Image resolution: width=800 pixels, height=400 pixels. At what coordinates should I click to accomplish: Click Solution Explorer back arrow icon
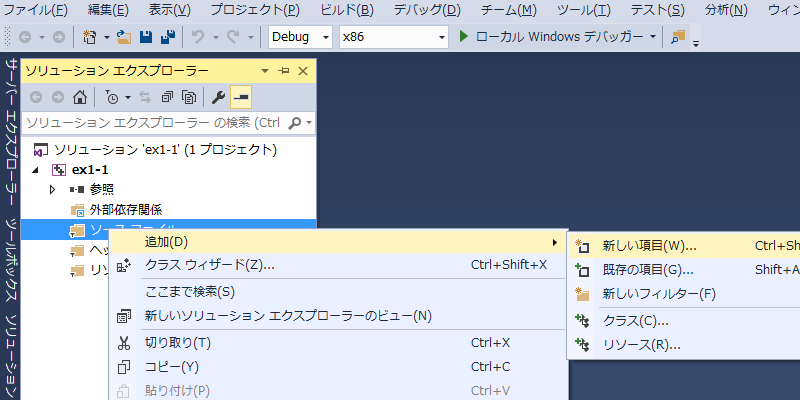point(36,97)
